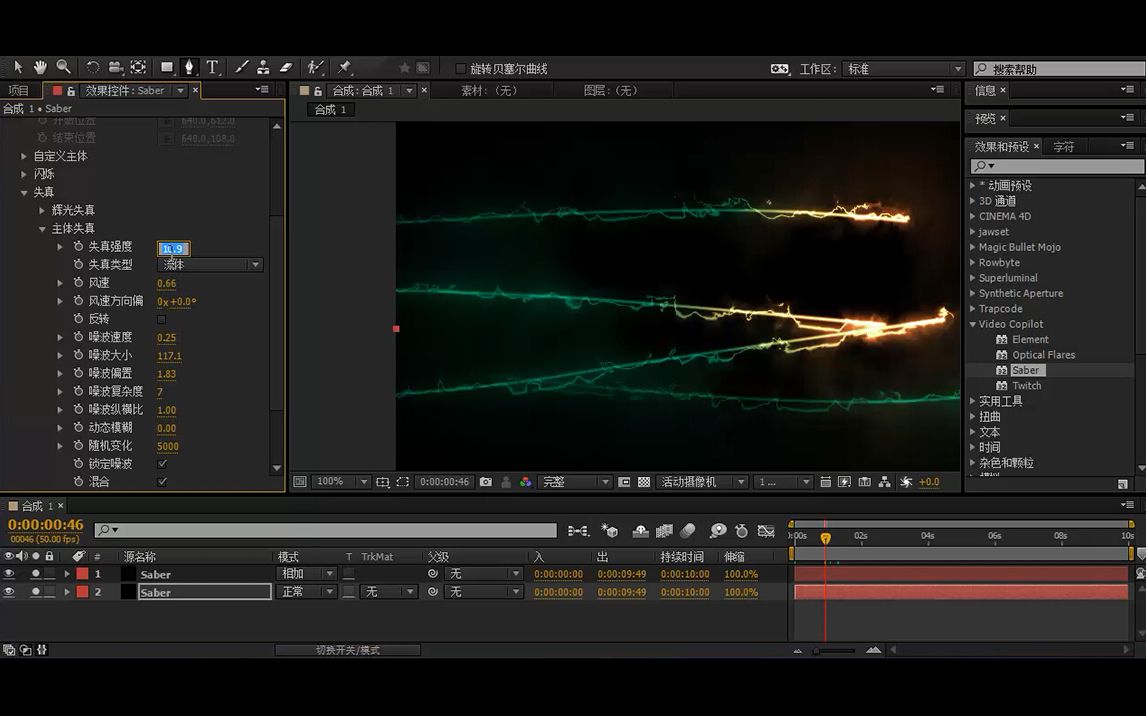Select the Pen tool in the toolbar

(x=188, y=67)
